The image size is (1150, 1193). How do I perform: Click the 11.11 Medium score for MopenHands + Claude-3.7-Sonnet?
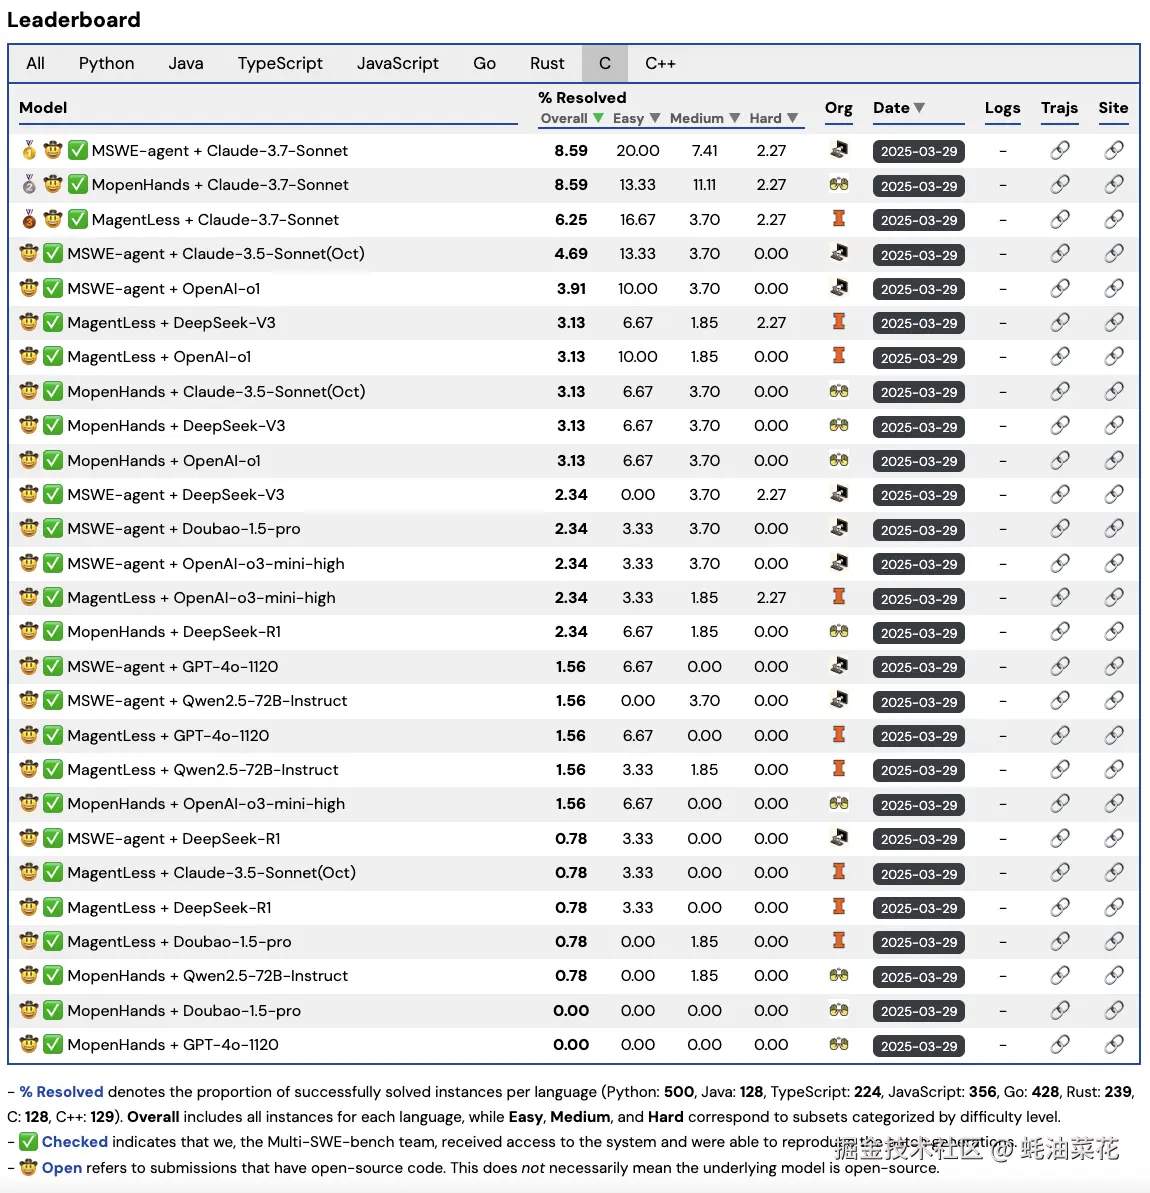705,185
